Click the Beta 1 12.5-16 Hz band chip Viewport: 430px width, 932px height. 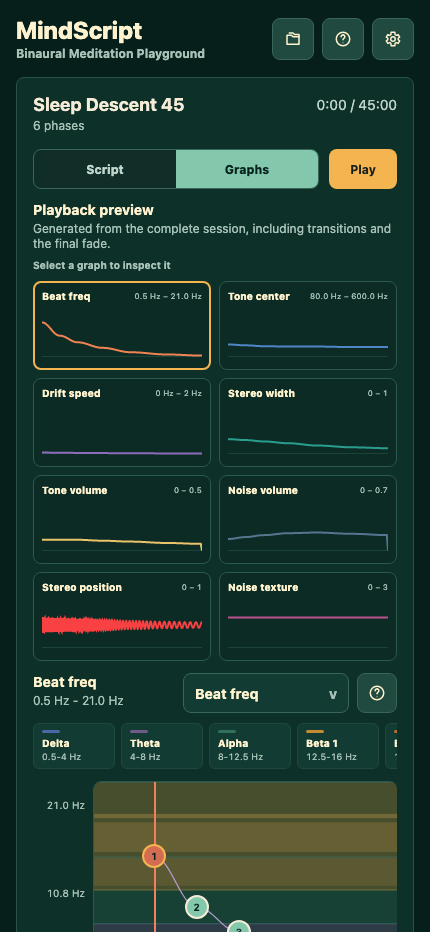click(338, 746)
